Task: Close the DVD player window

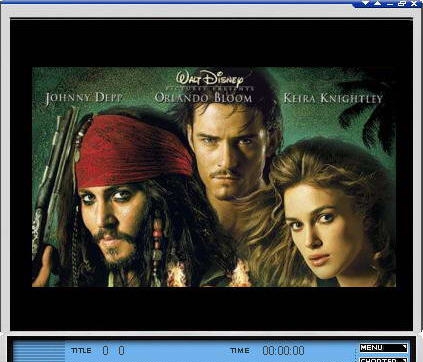Action: 414,3
